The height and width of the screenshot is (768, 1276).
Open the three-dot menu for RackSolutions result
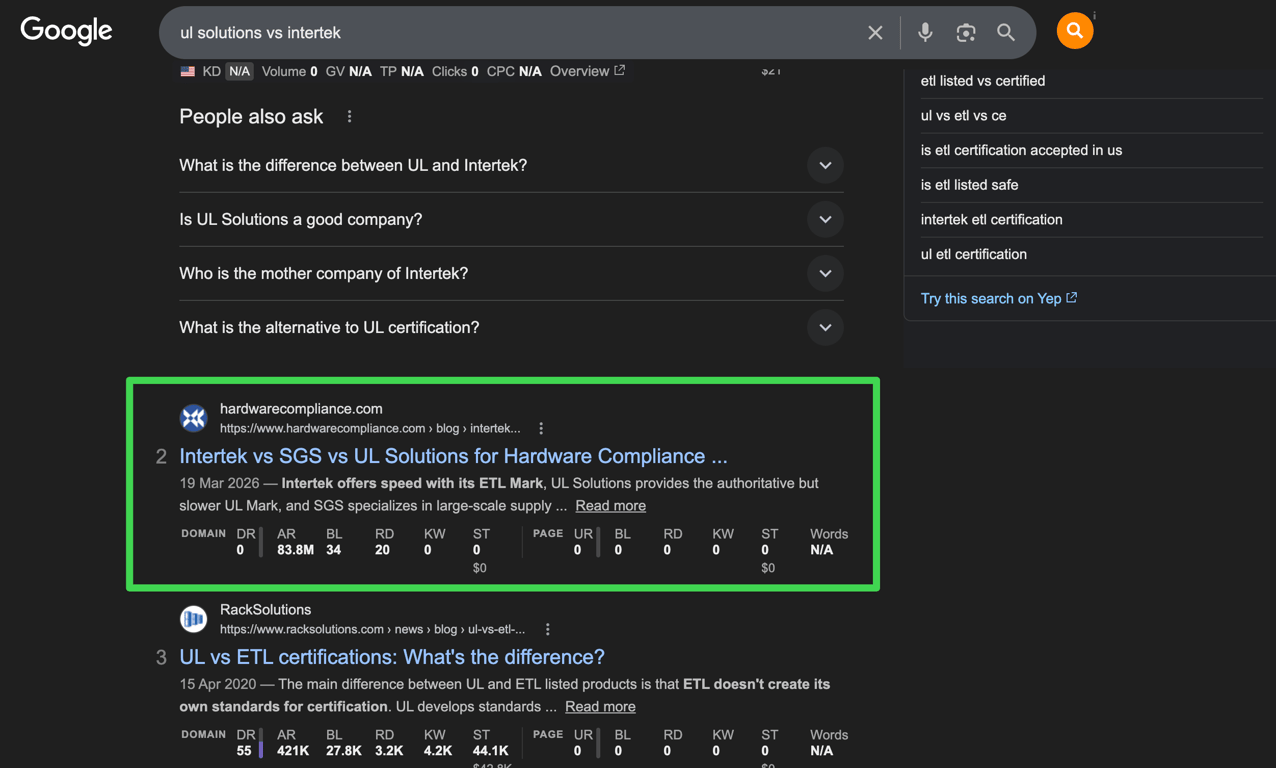tap(547, 629)
